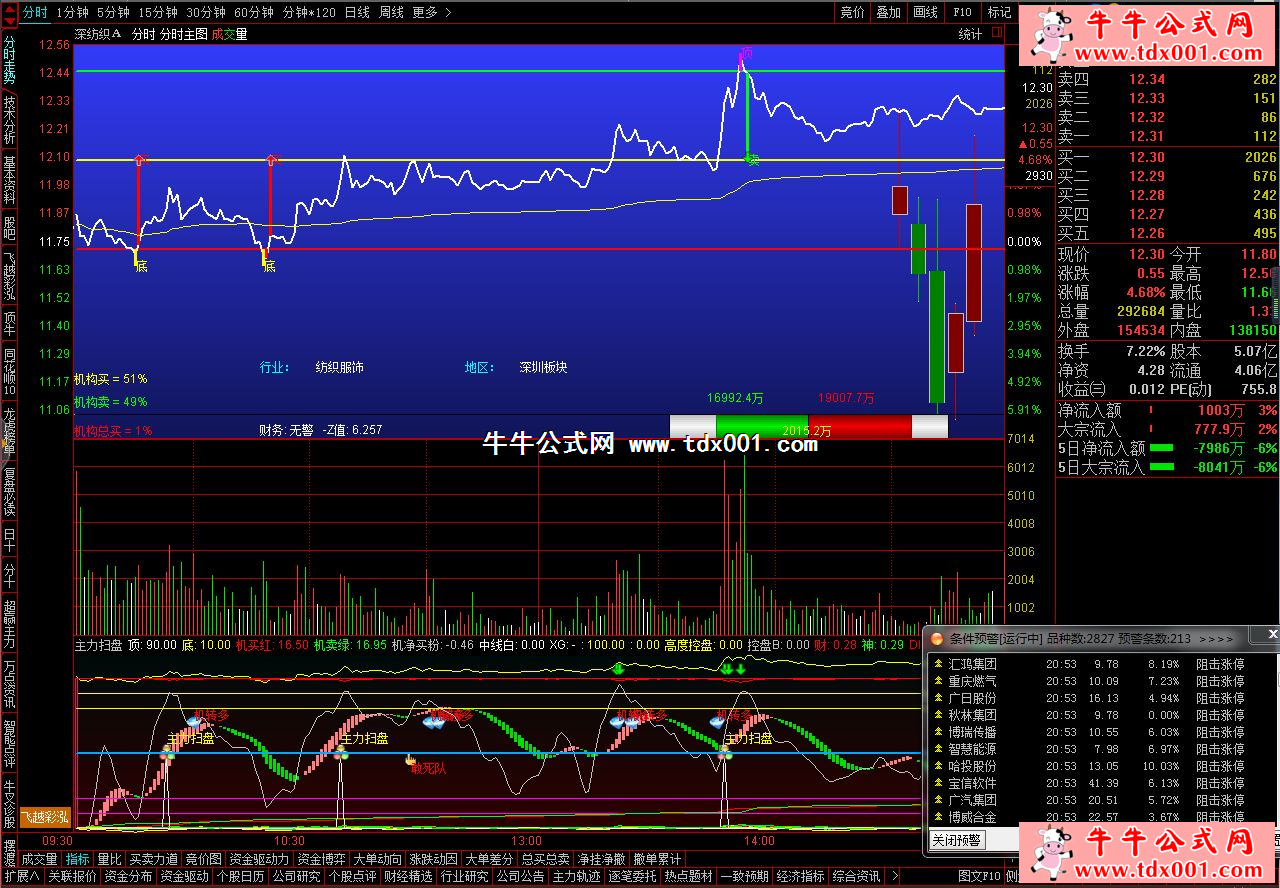Switch to the 1分钟 period tab
Screen dimensions: 1280x888
[x=72, y=12]
